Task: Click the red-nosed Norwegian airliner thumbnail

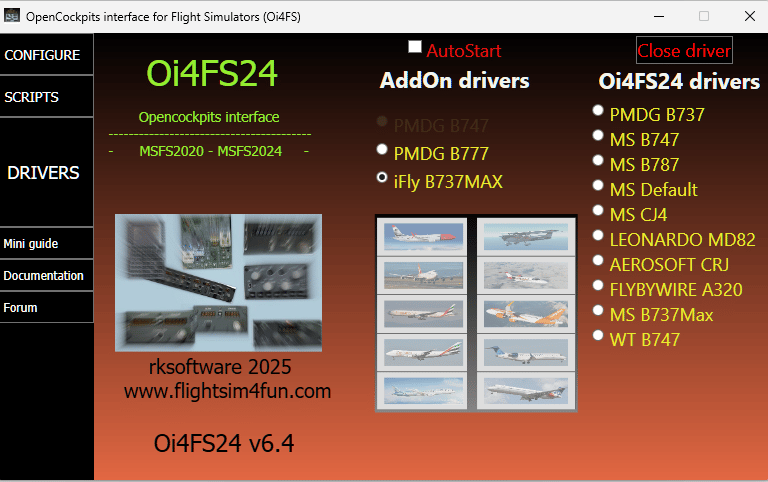Action: tap(422, 237)
